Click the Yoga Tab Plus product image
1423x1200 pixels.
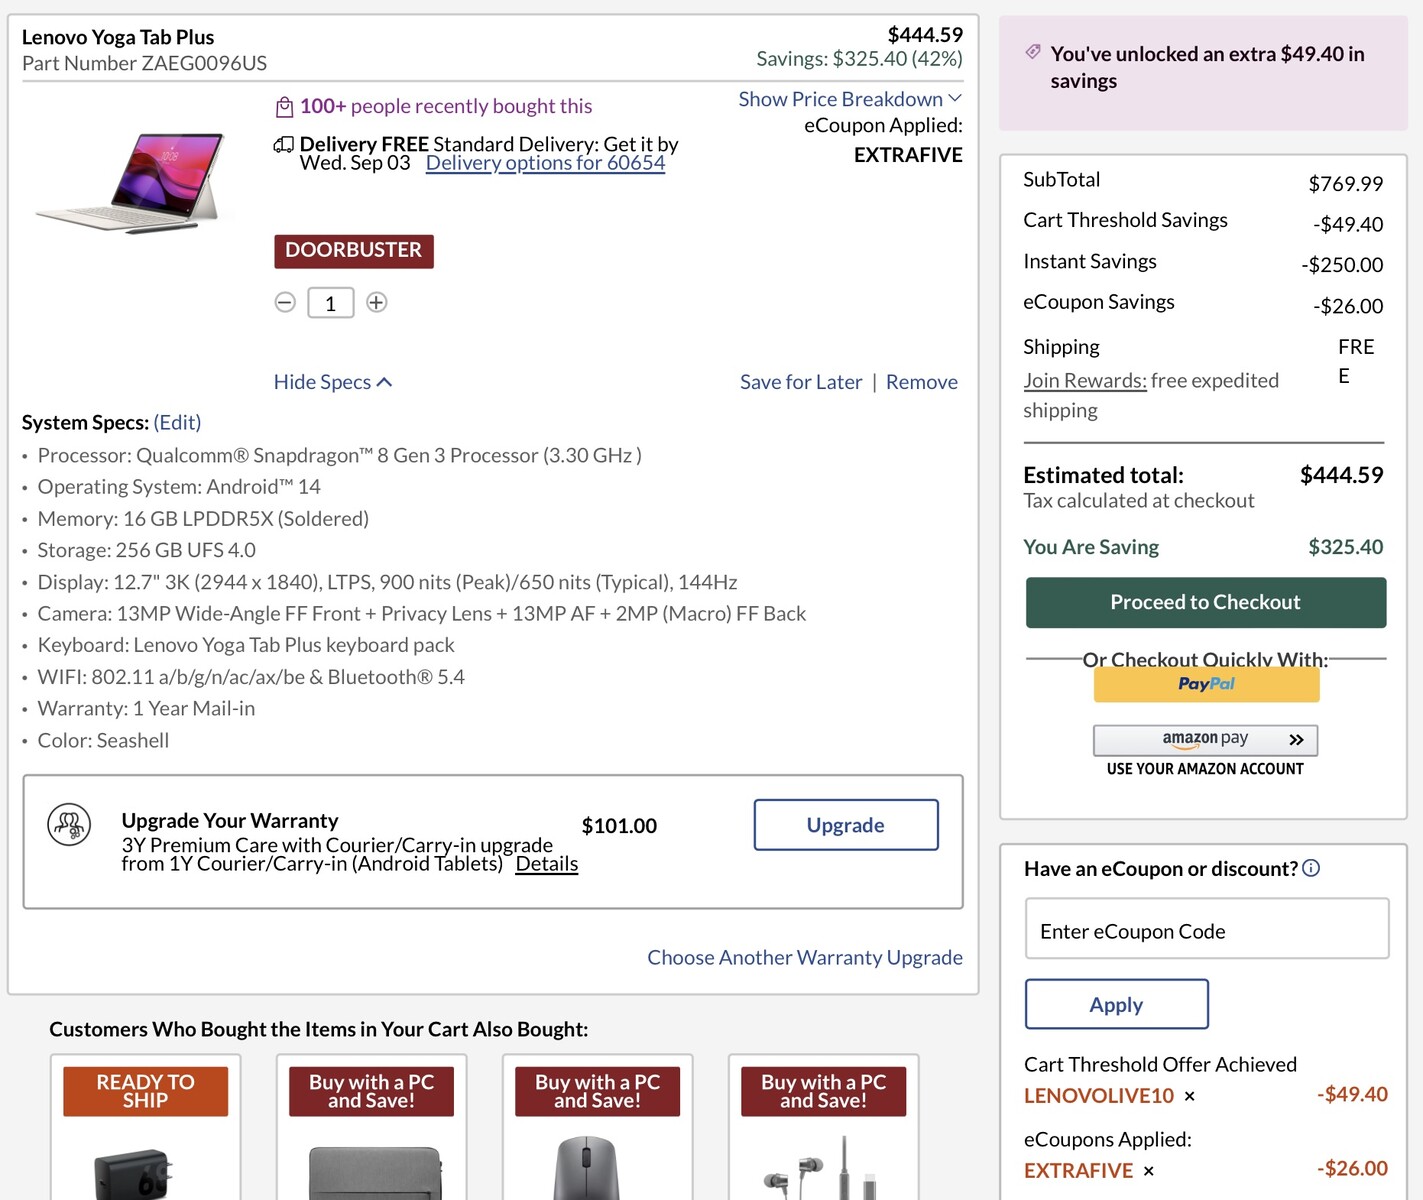131,183
